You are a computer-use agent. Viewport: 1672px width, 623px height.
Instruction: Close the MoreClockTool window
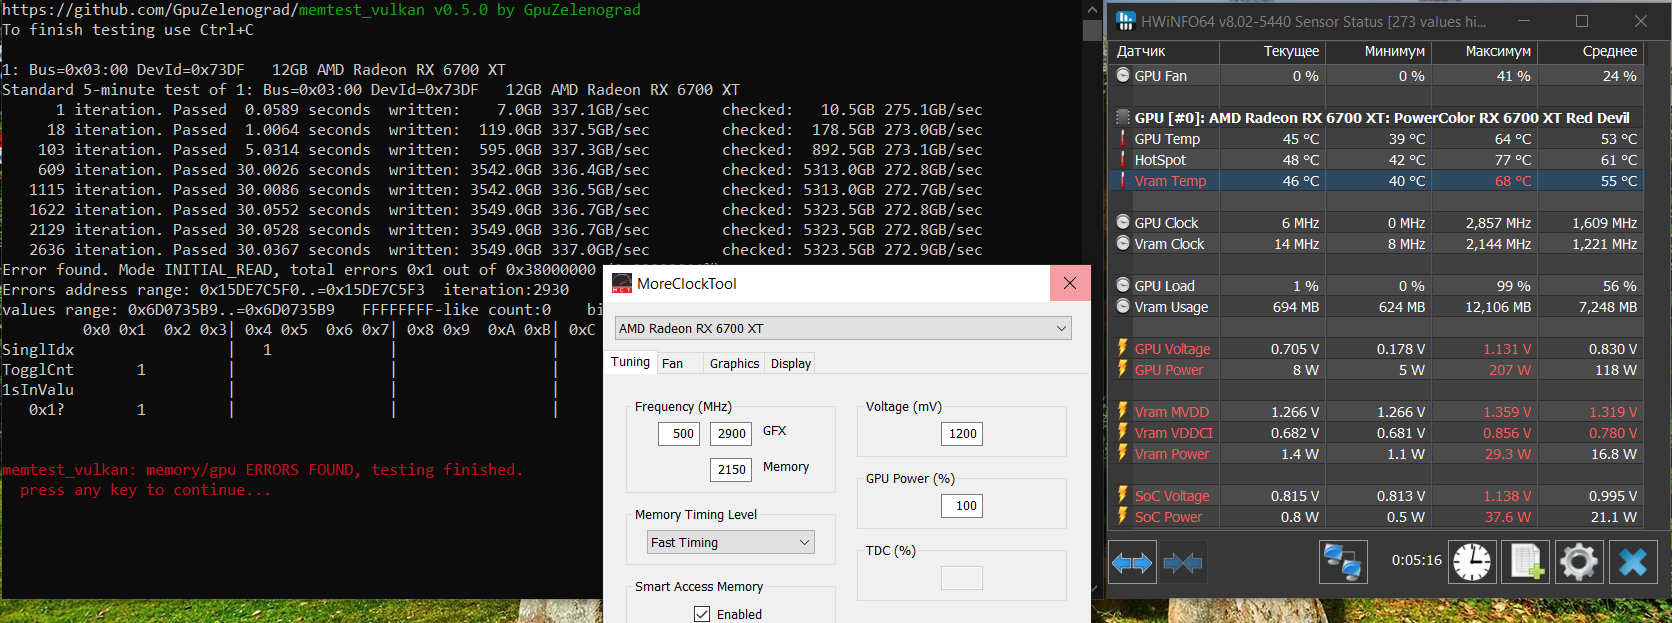coord(1070,283)
